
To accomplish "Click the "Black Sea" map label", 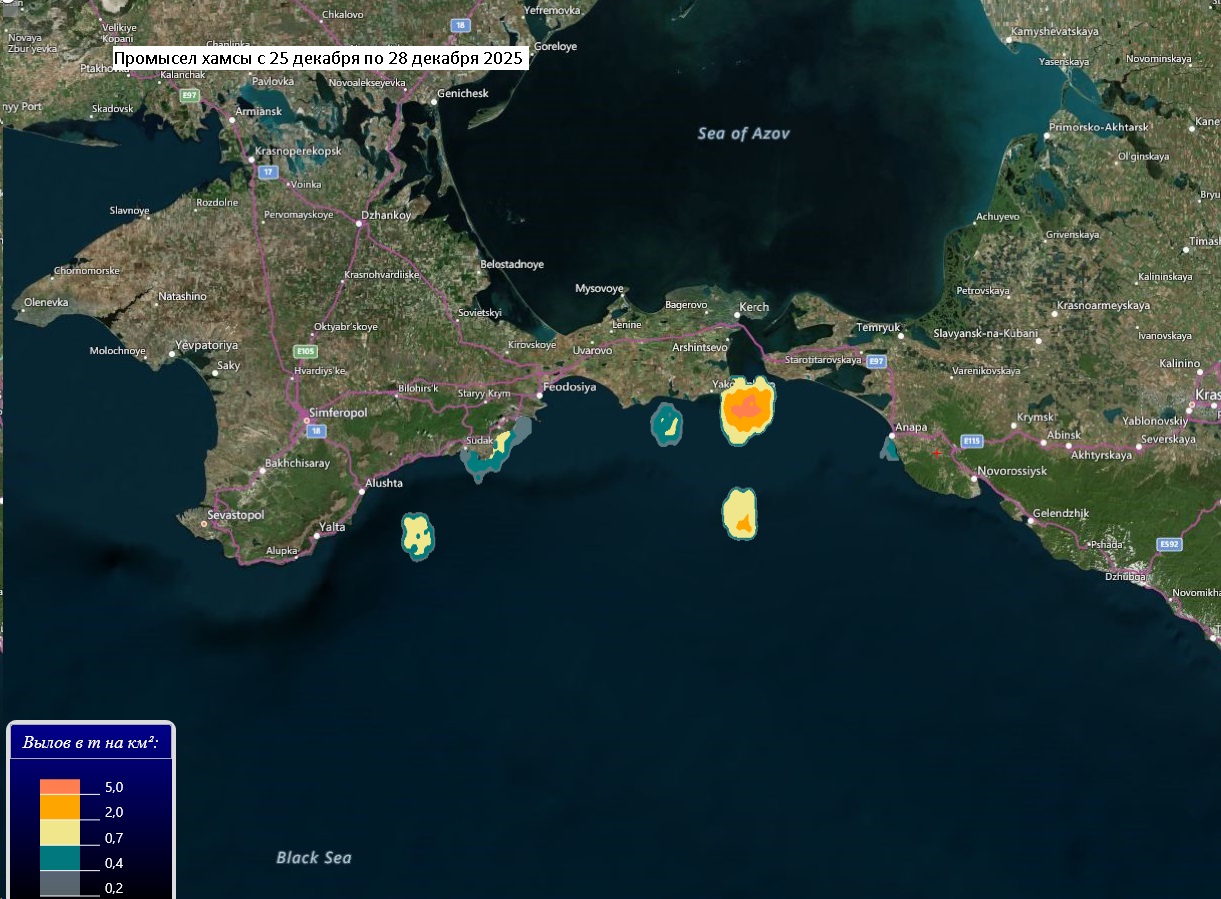I will tap(313, 857).
